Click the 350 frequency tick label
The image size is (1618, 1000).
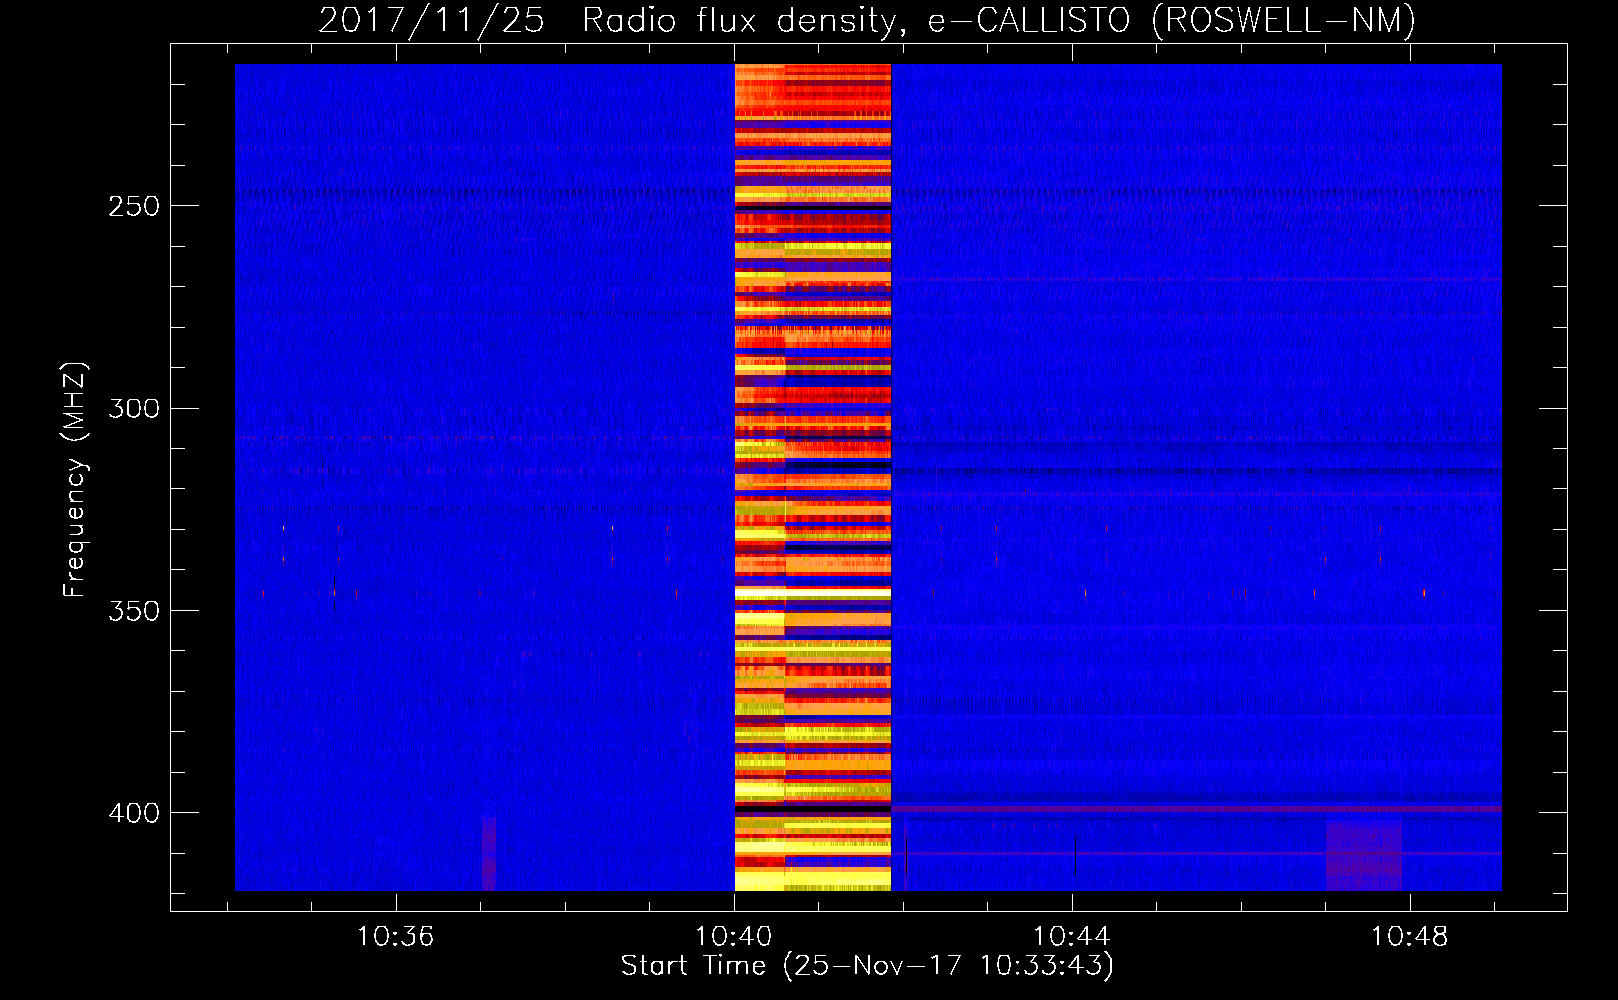(x=134, y=611)
